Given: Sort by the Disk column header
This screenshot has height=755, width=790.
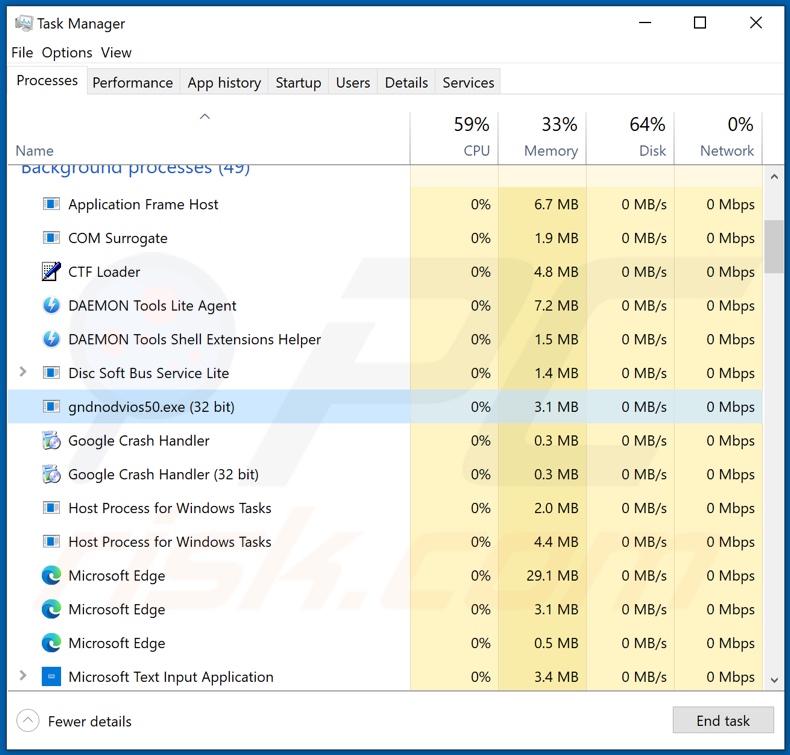Looking at the screenshot, I should [630, 138].
